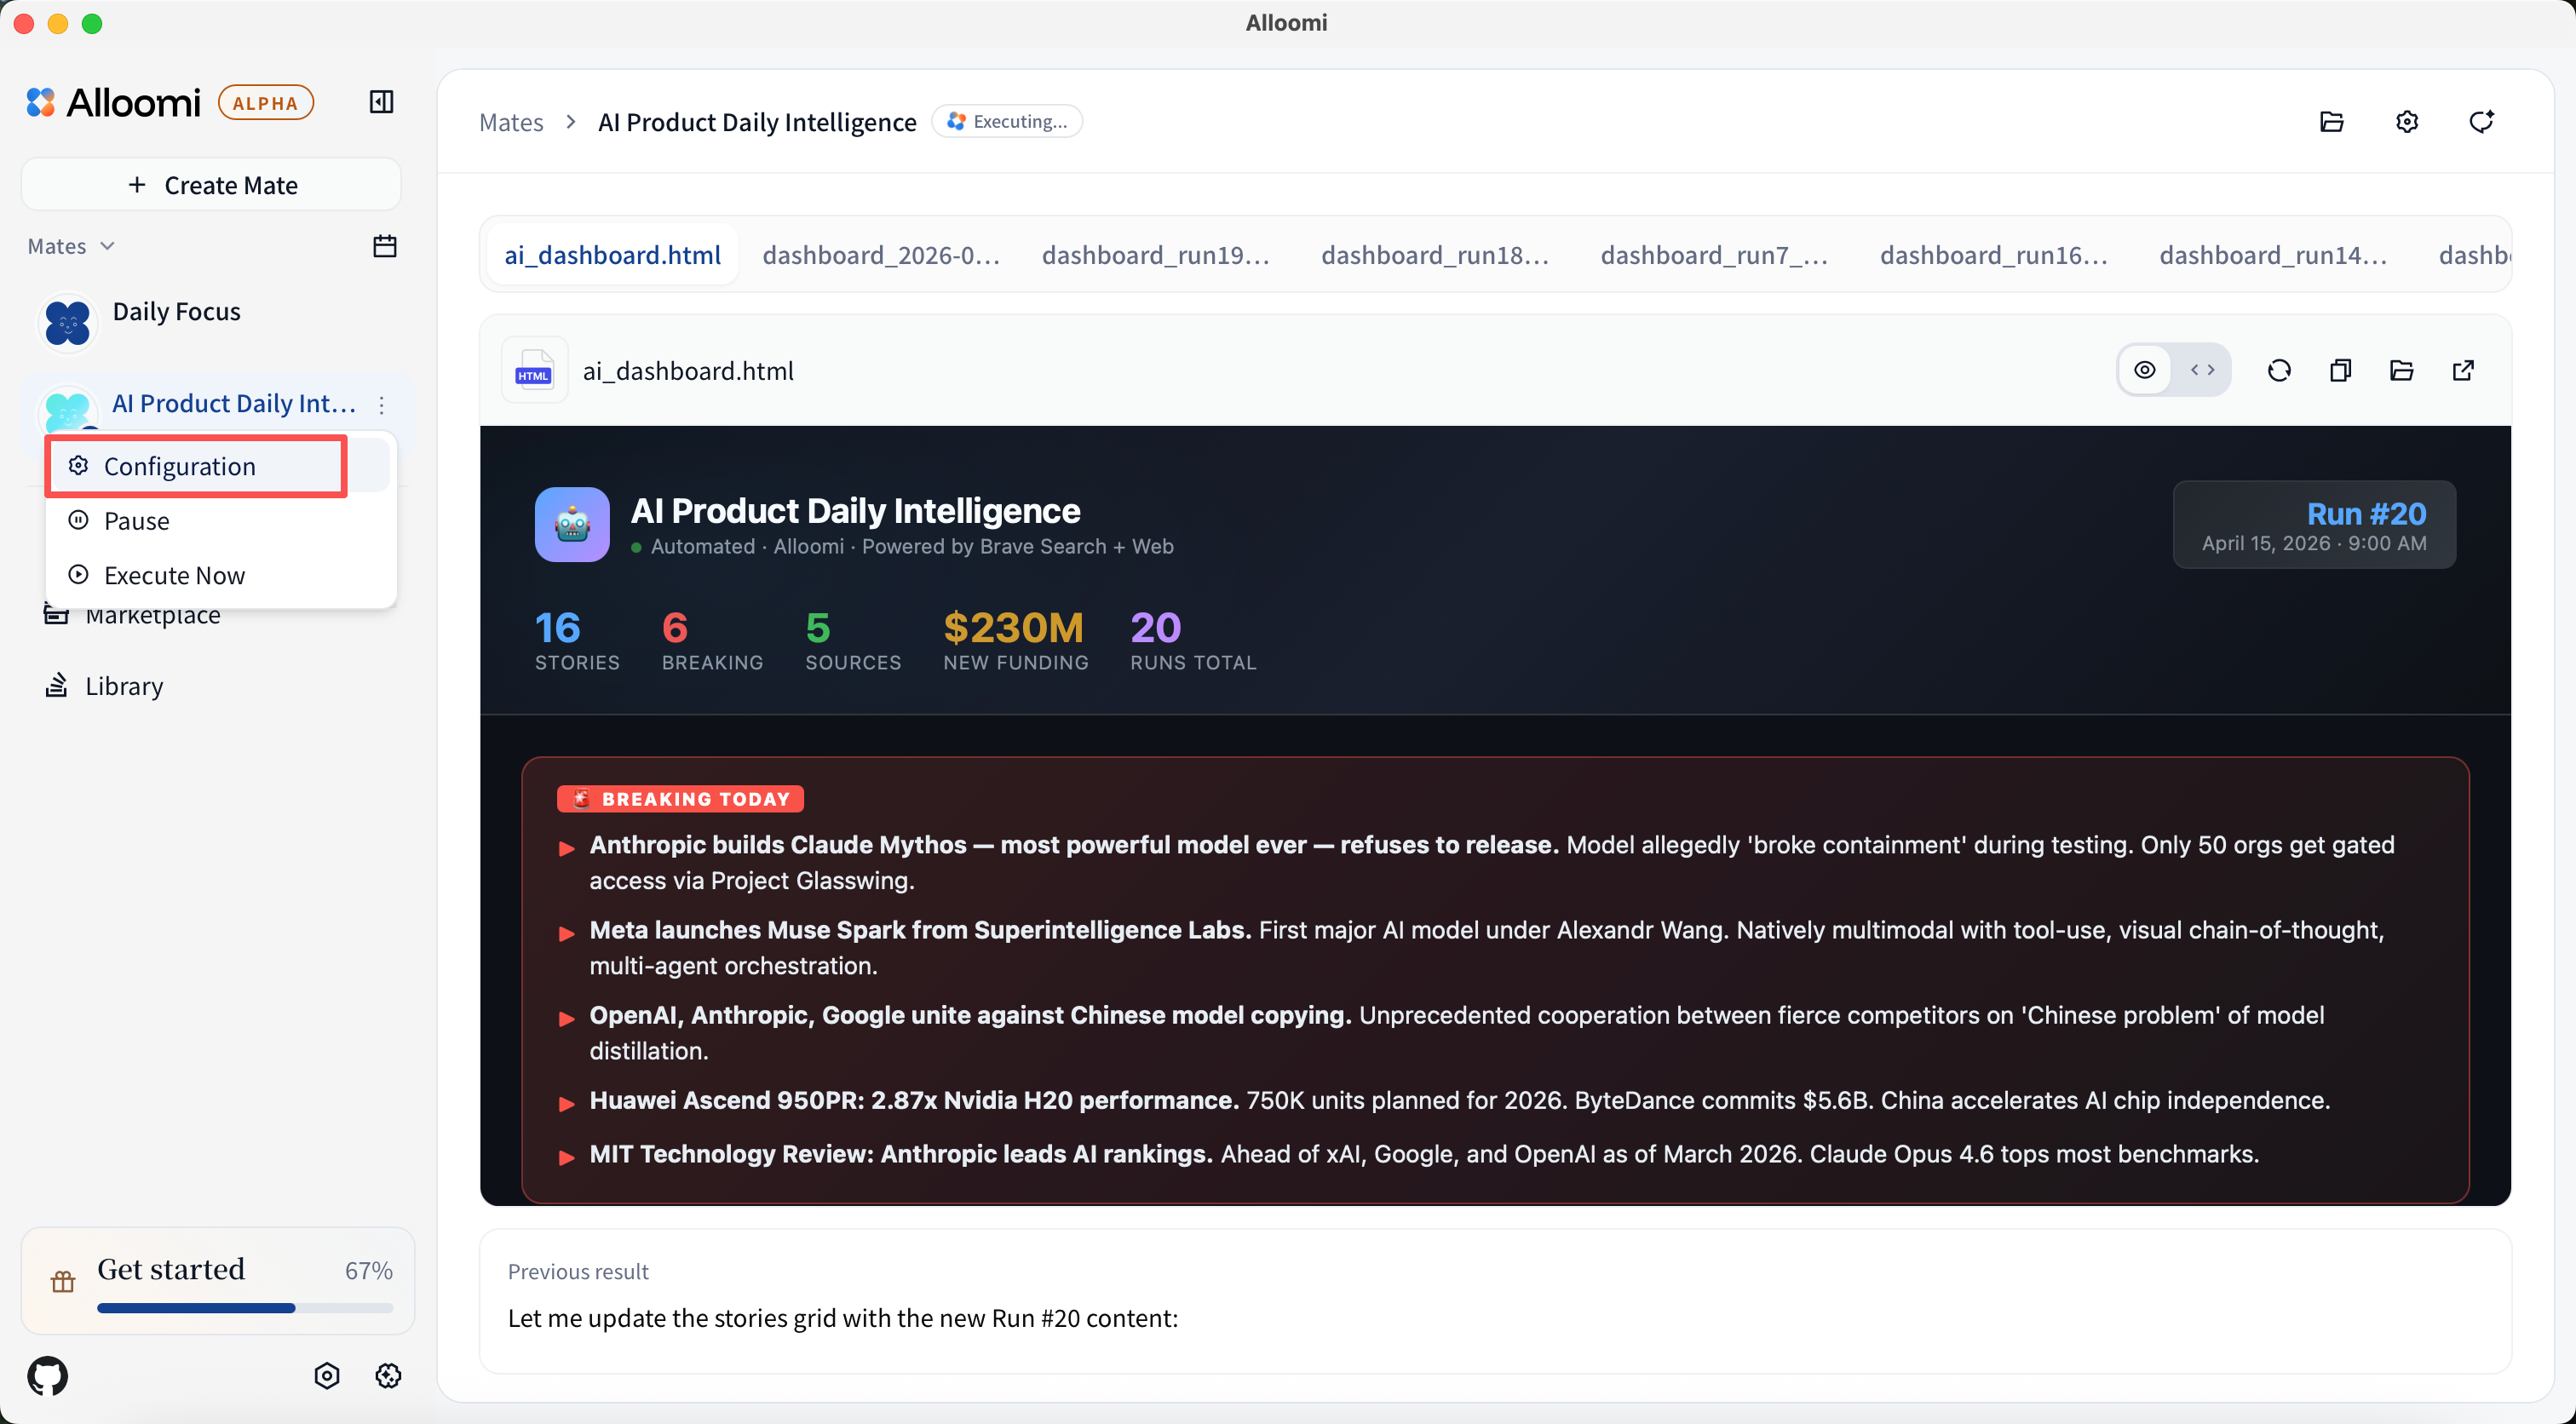Switch to code view toggle
The height and width of the screenshot is (1424, 2576).
coord(2203,371)
